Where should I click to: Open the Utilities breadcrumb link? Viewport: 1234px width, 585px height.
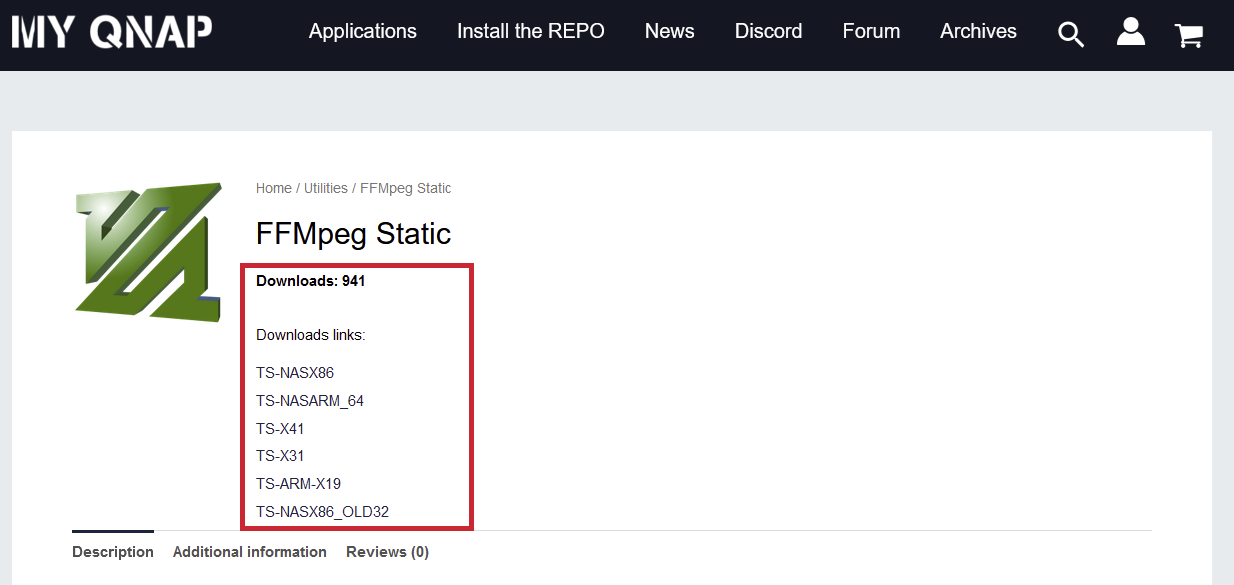(x=326, y=188)
